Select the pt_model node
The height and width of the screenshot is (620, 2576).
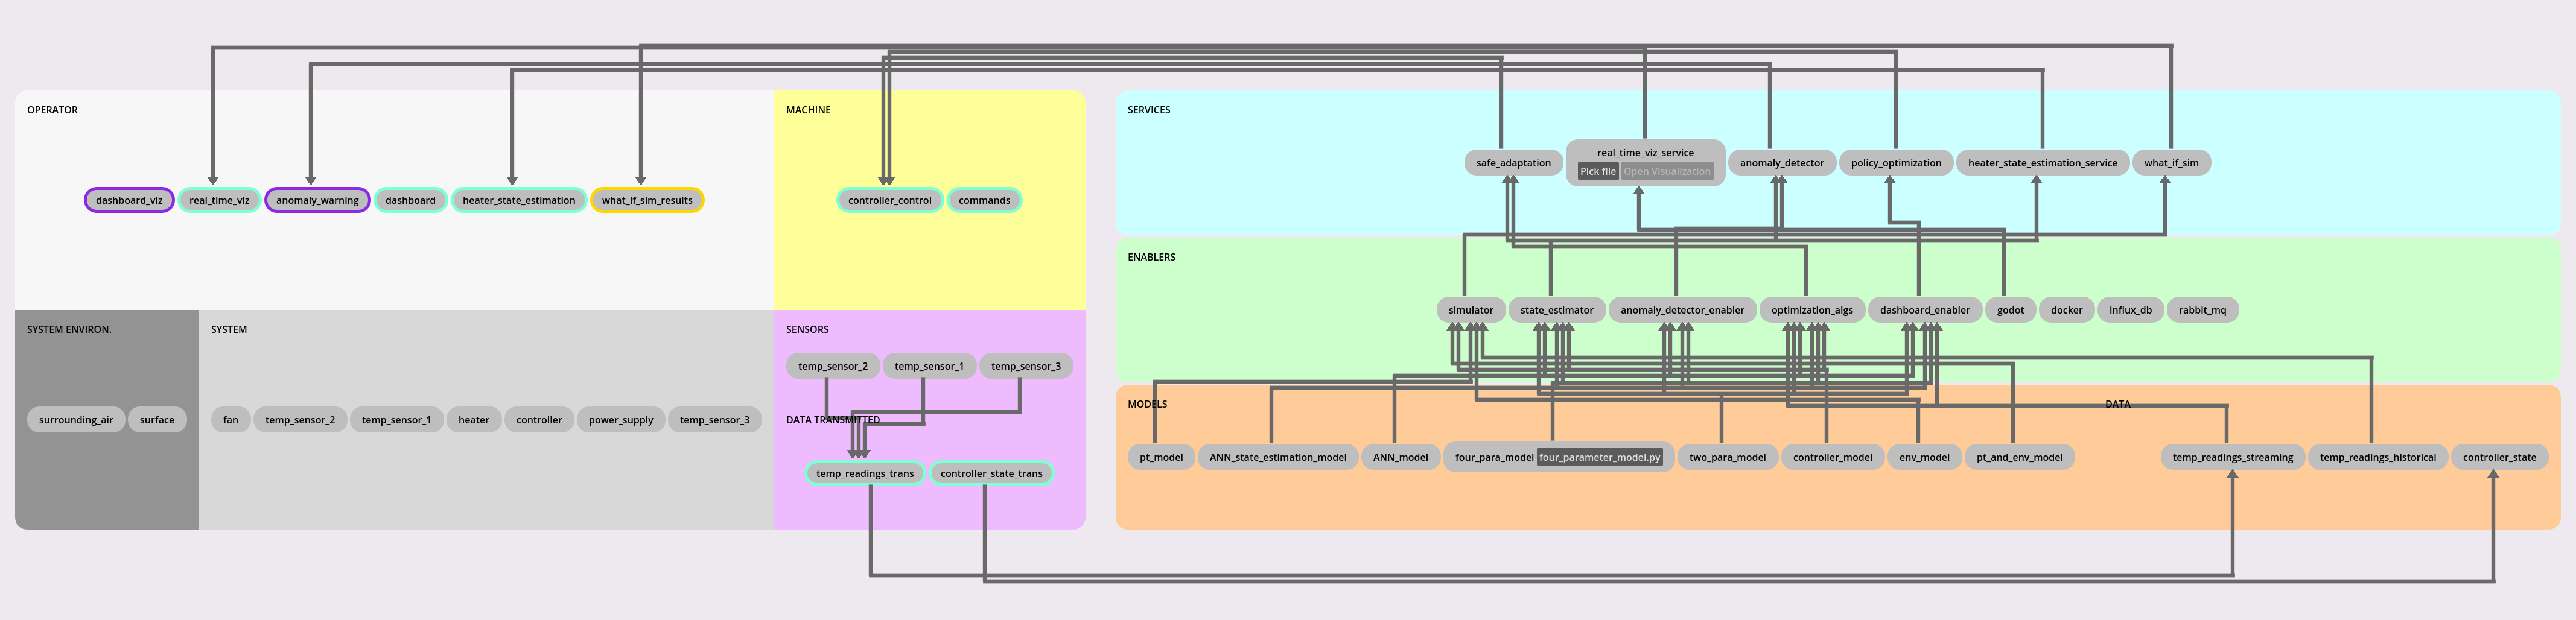point(1161,457)
